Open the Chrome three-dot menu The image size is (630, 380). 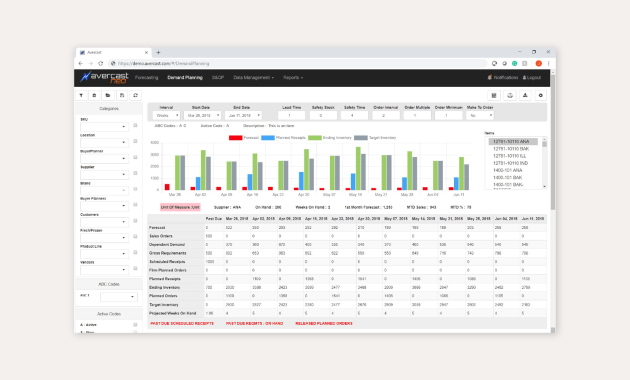tap(548, 63)
